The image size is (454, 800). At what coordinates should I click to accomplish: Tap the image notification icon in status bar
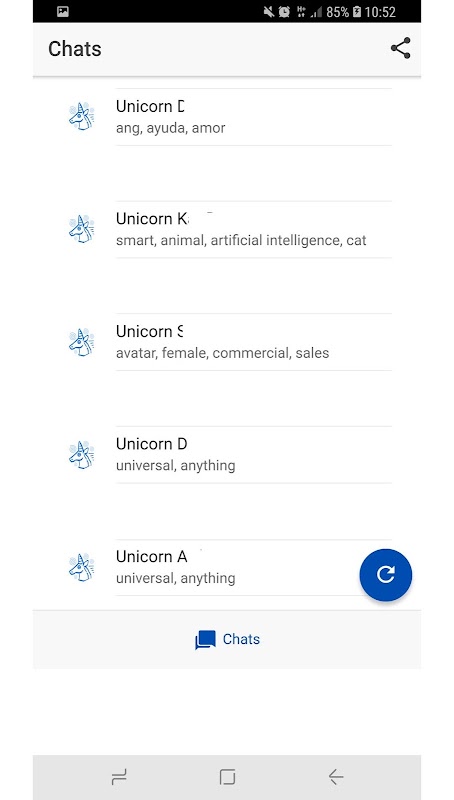[63, 12]
